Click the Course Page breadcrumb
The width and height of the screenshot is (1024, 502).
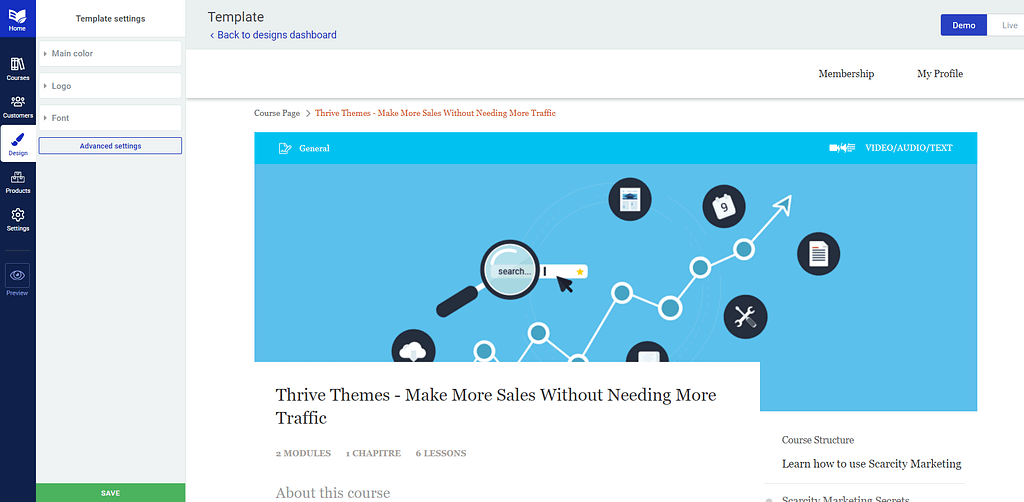(277, 113)
